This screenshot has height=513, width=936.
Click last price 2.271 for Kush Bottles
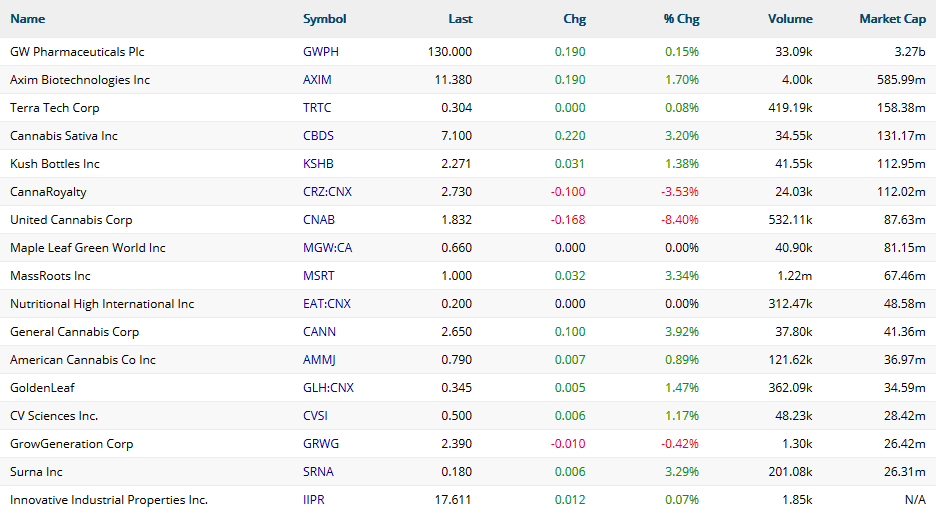(457, 164)
